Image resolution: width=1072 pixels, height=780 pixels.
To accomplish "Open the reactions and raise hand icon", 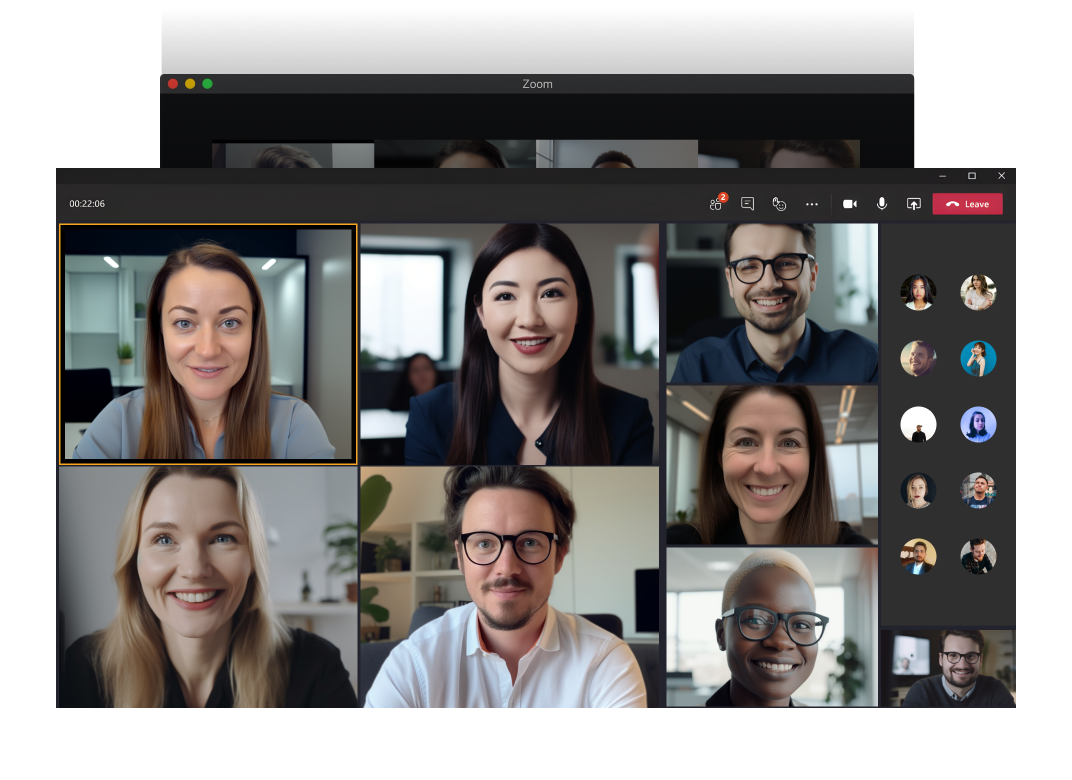I will (x=779, y=204).
